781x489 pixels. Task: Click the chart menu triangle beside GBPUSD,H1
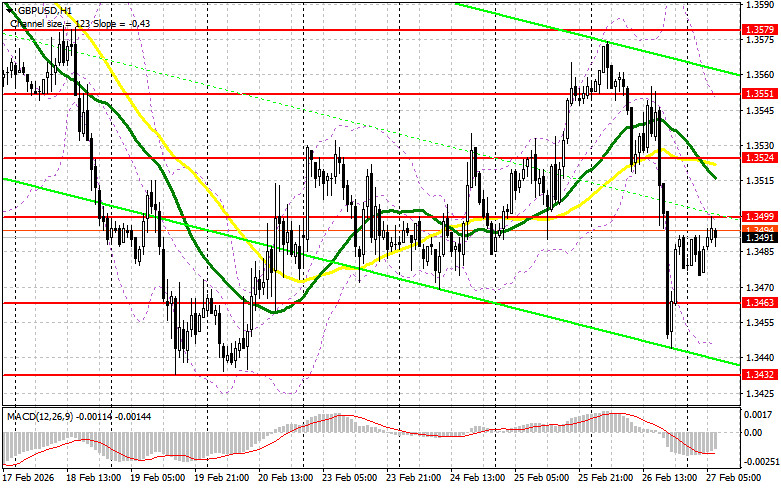[x=9, y=9]
